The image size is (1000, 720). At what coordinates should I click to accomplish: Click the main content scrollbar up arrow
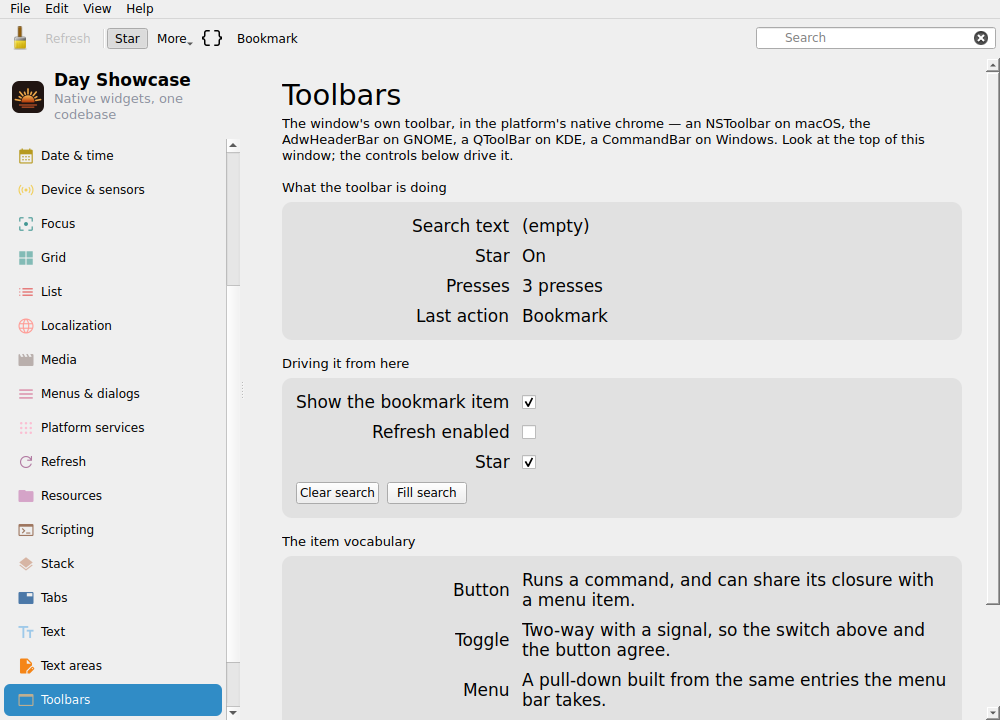(993, 65)
